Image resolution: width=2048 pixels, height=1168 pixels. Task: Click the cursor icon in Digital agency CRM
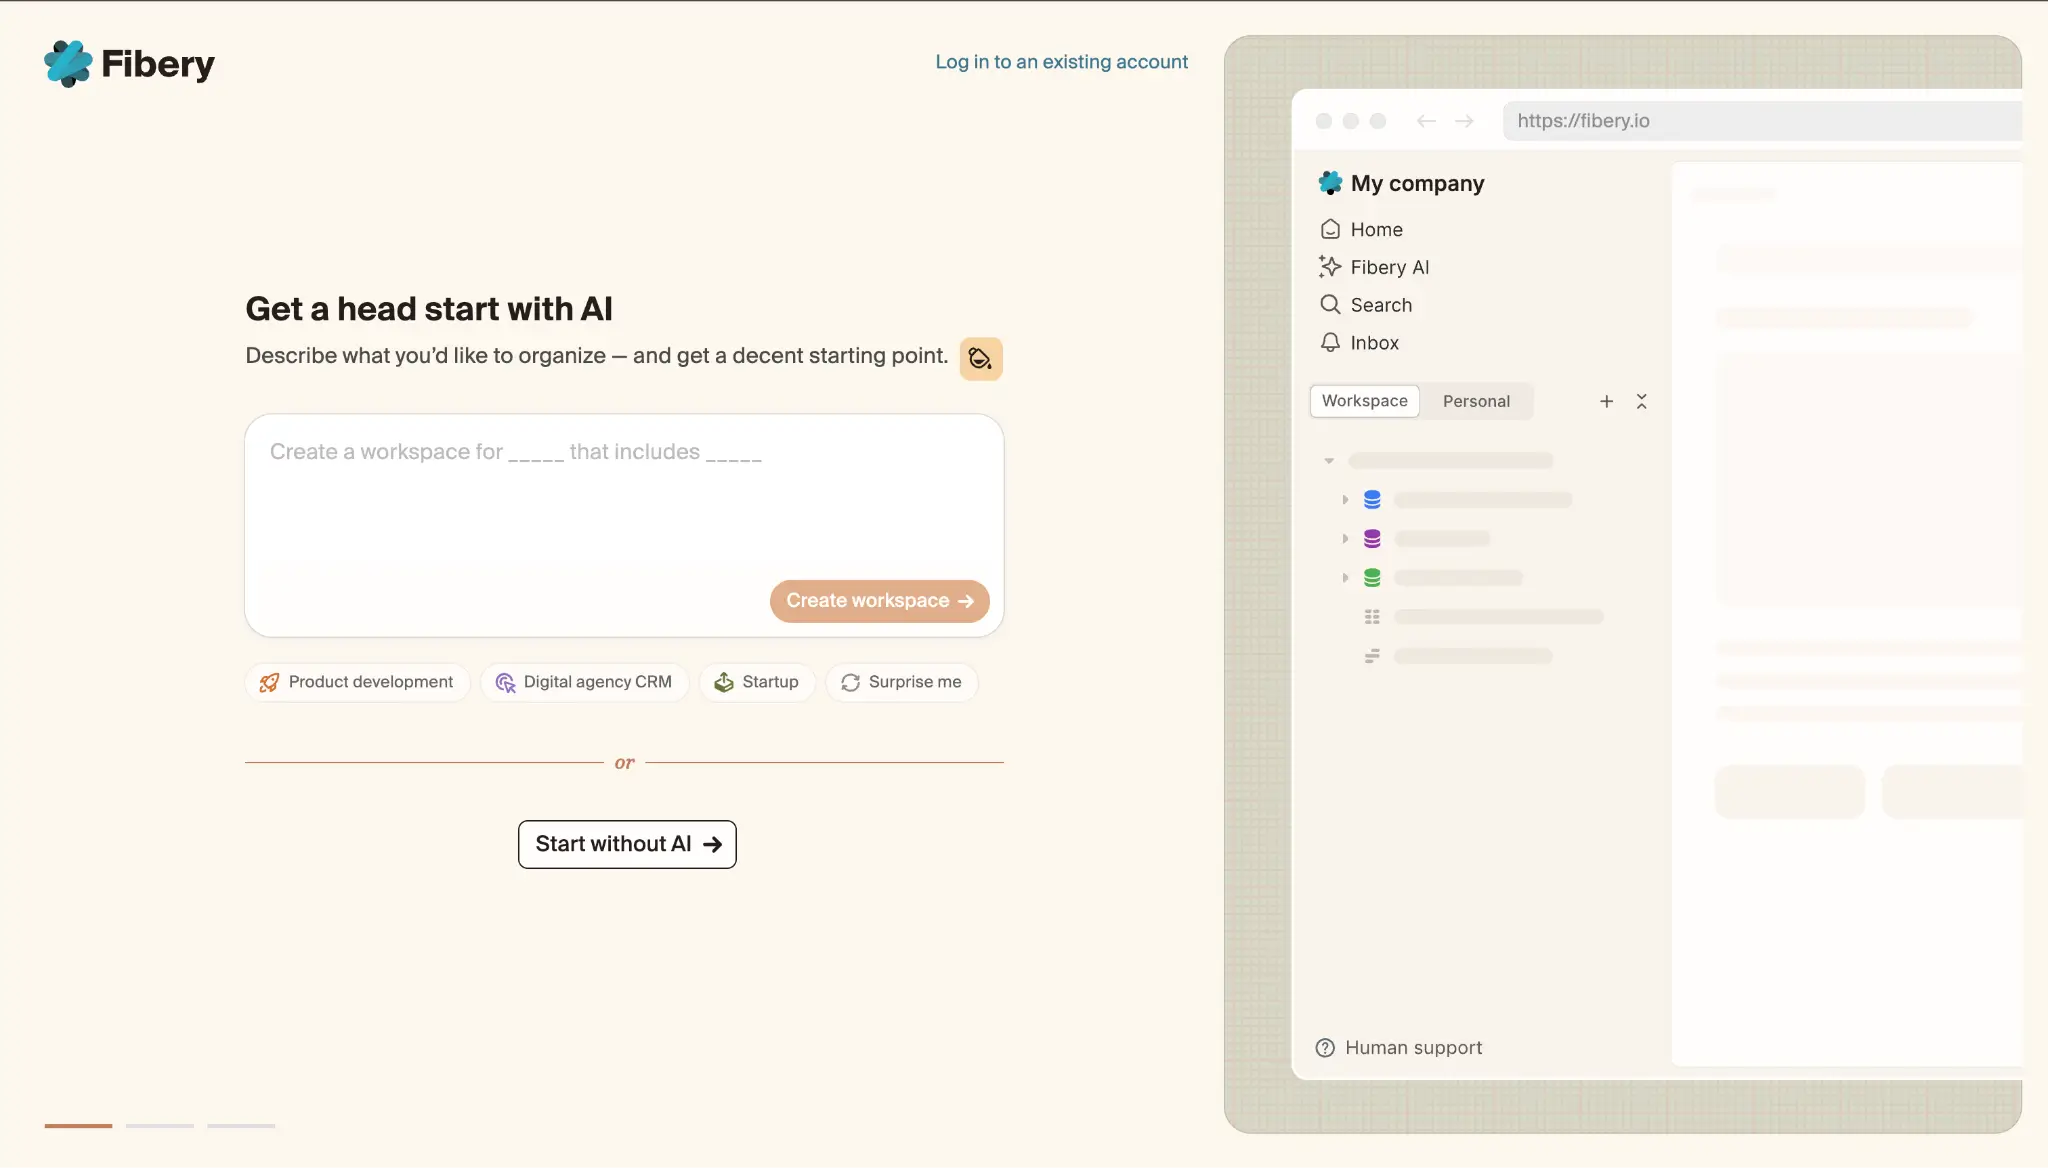[505, 682]
